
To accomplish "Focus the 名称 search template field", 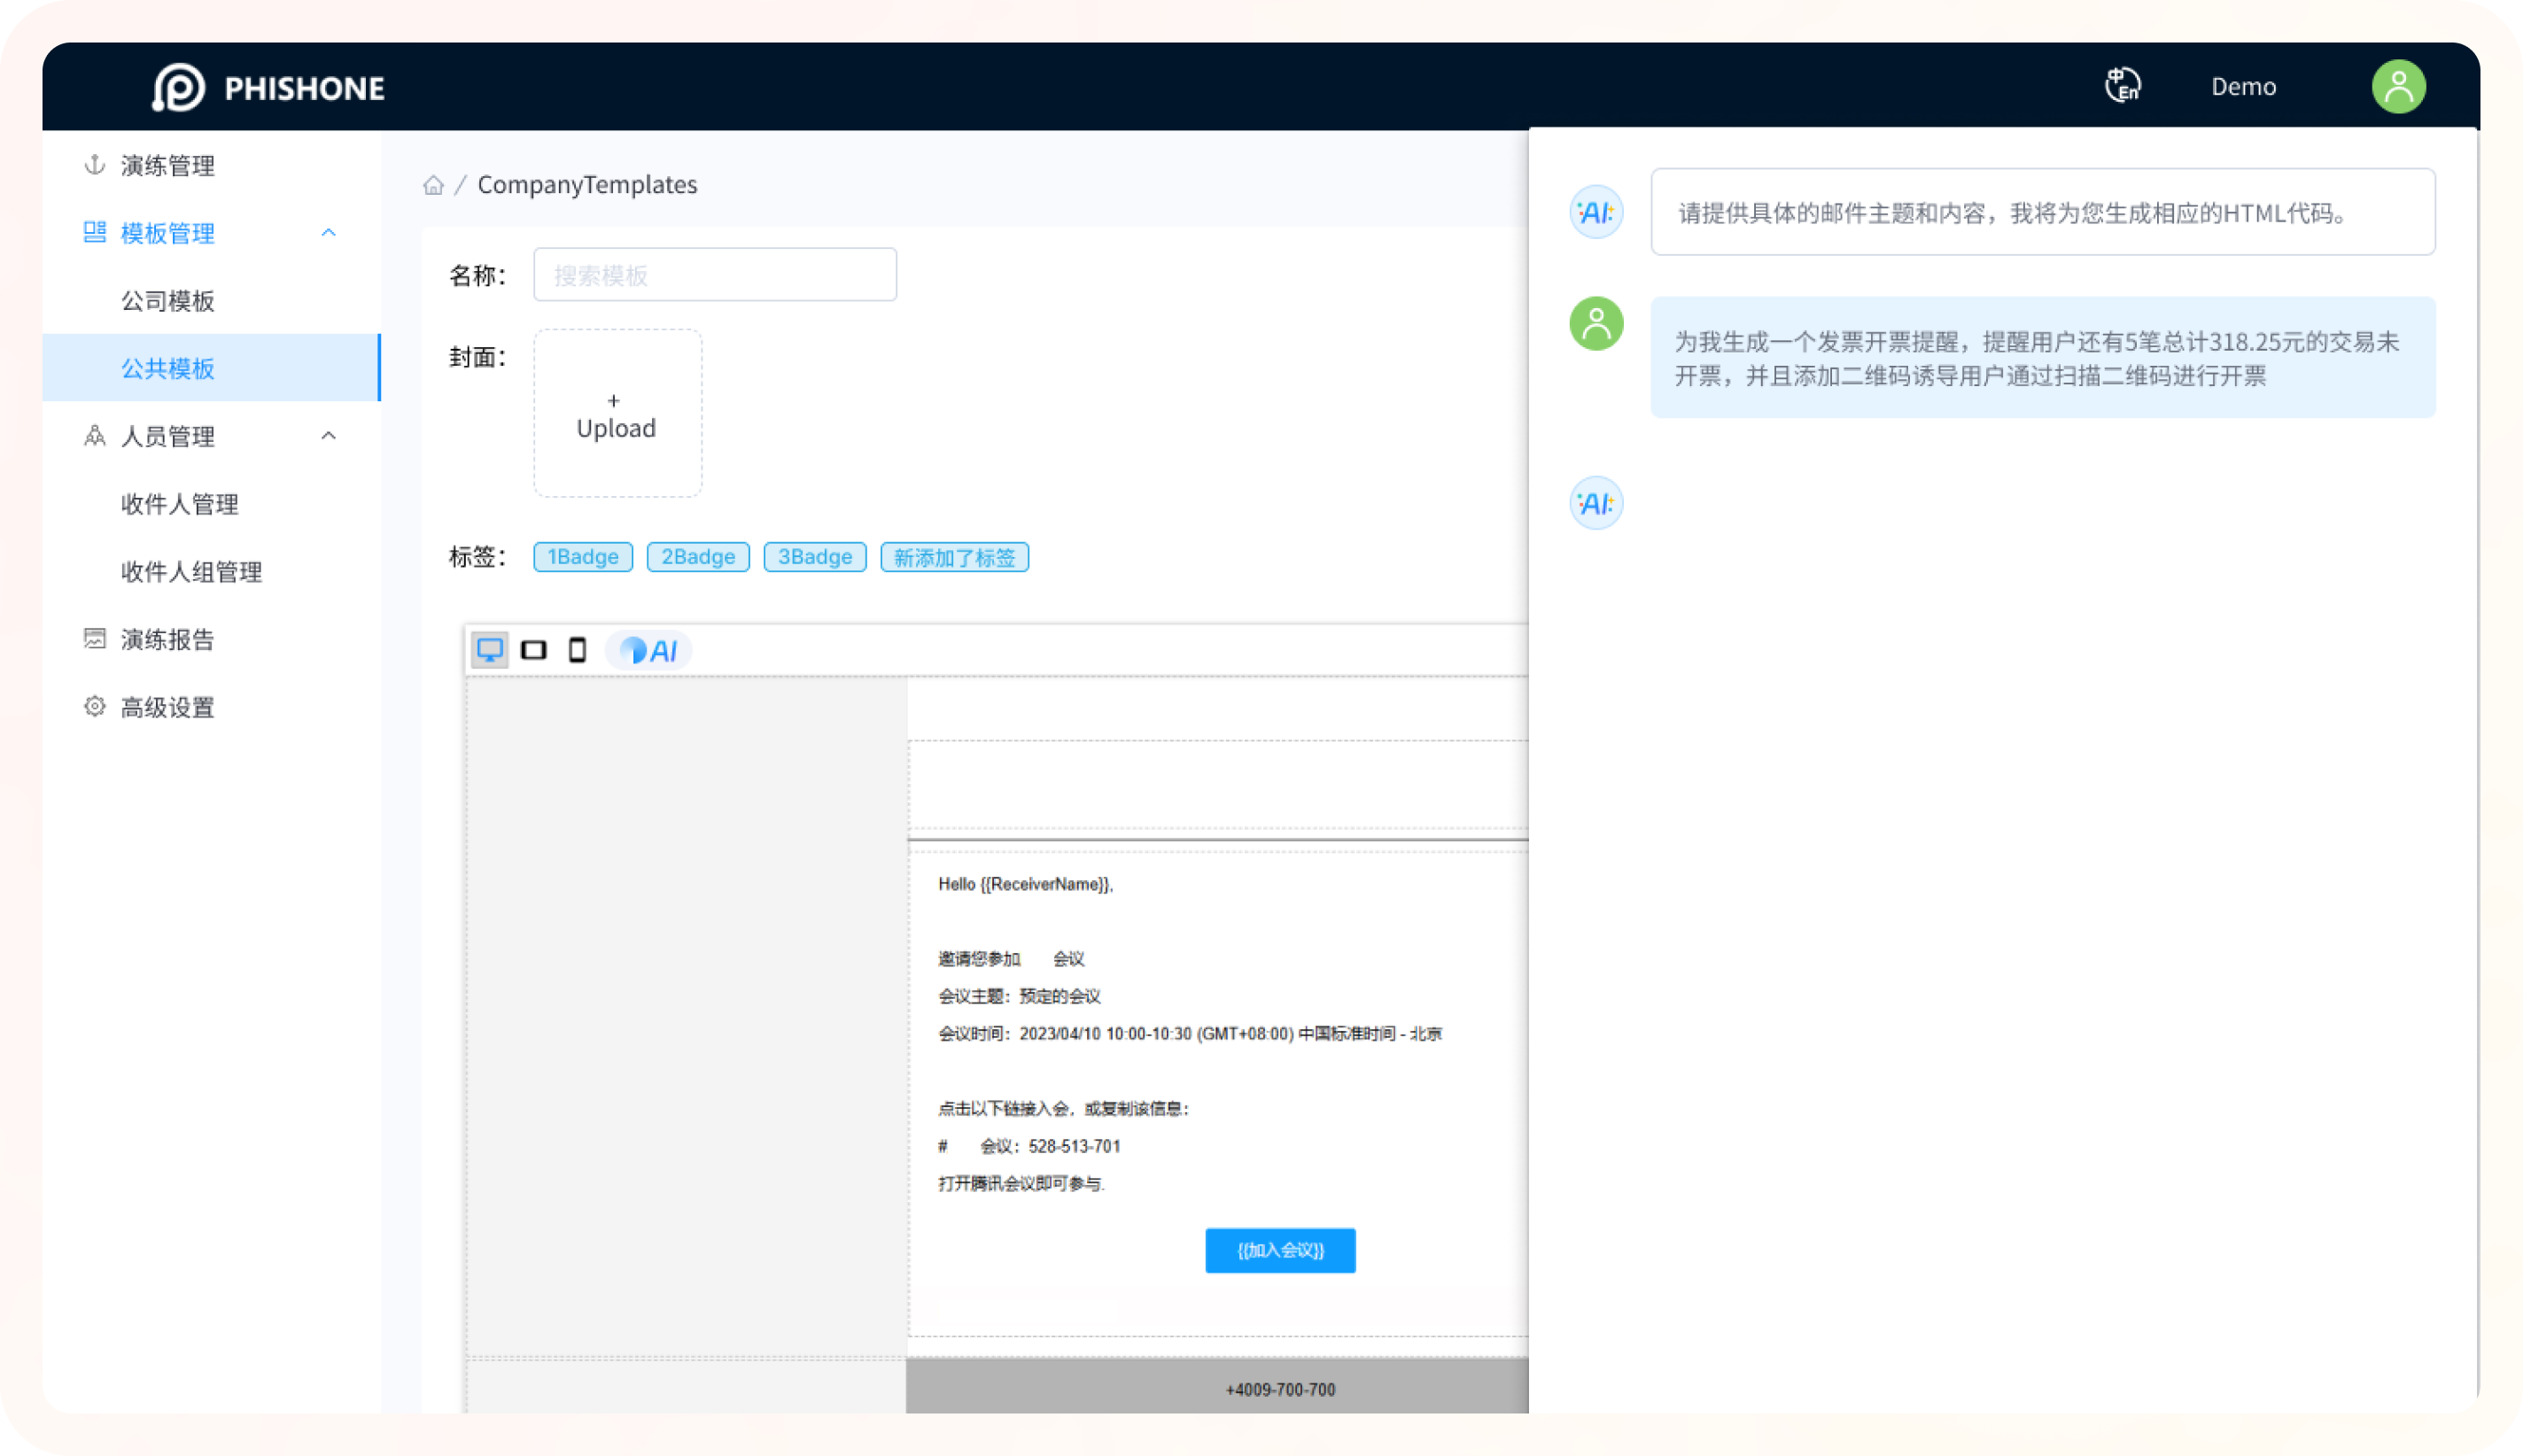I will (x=714, y=275).
